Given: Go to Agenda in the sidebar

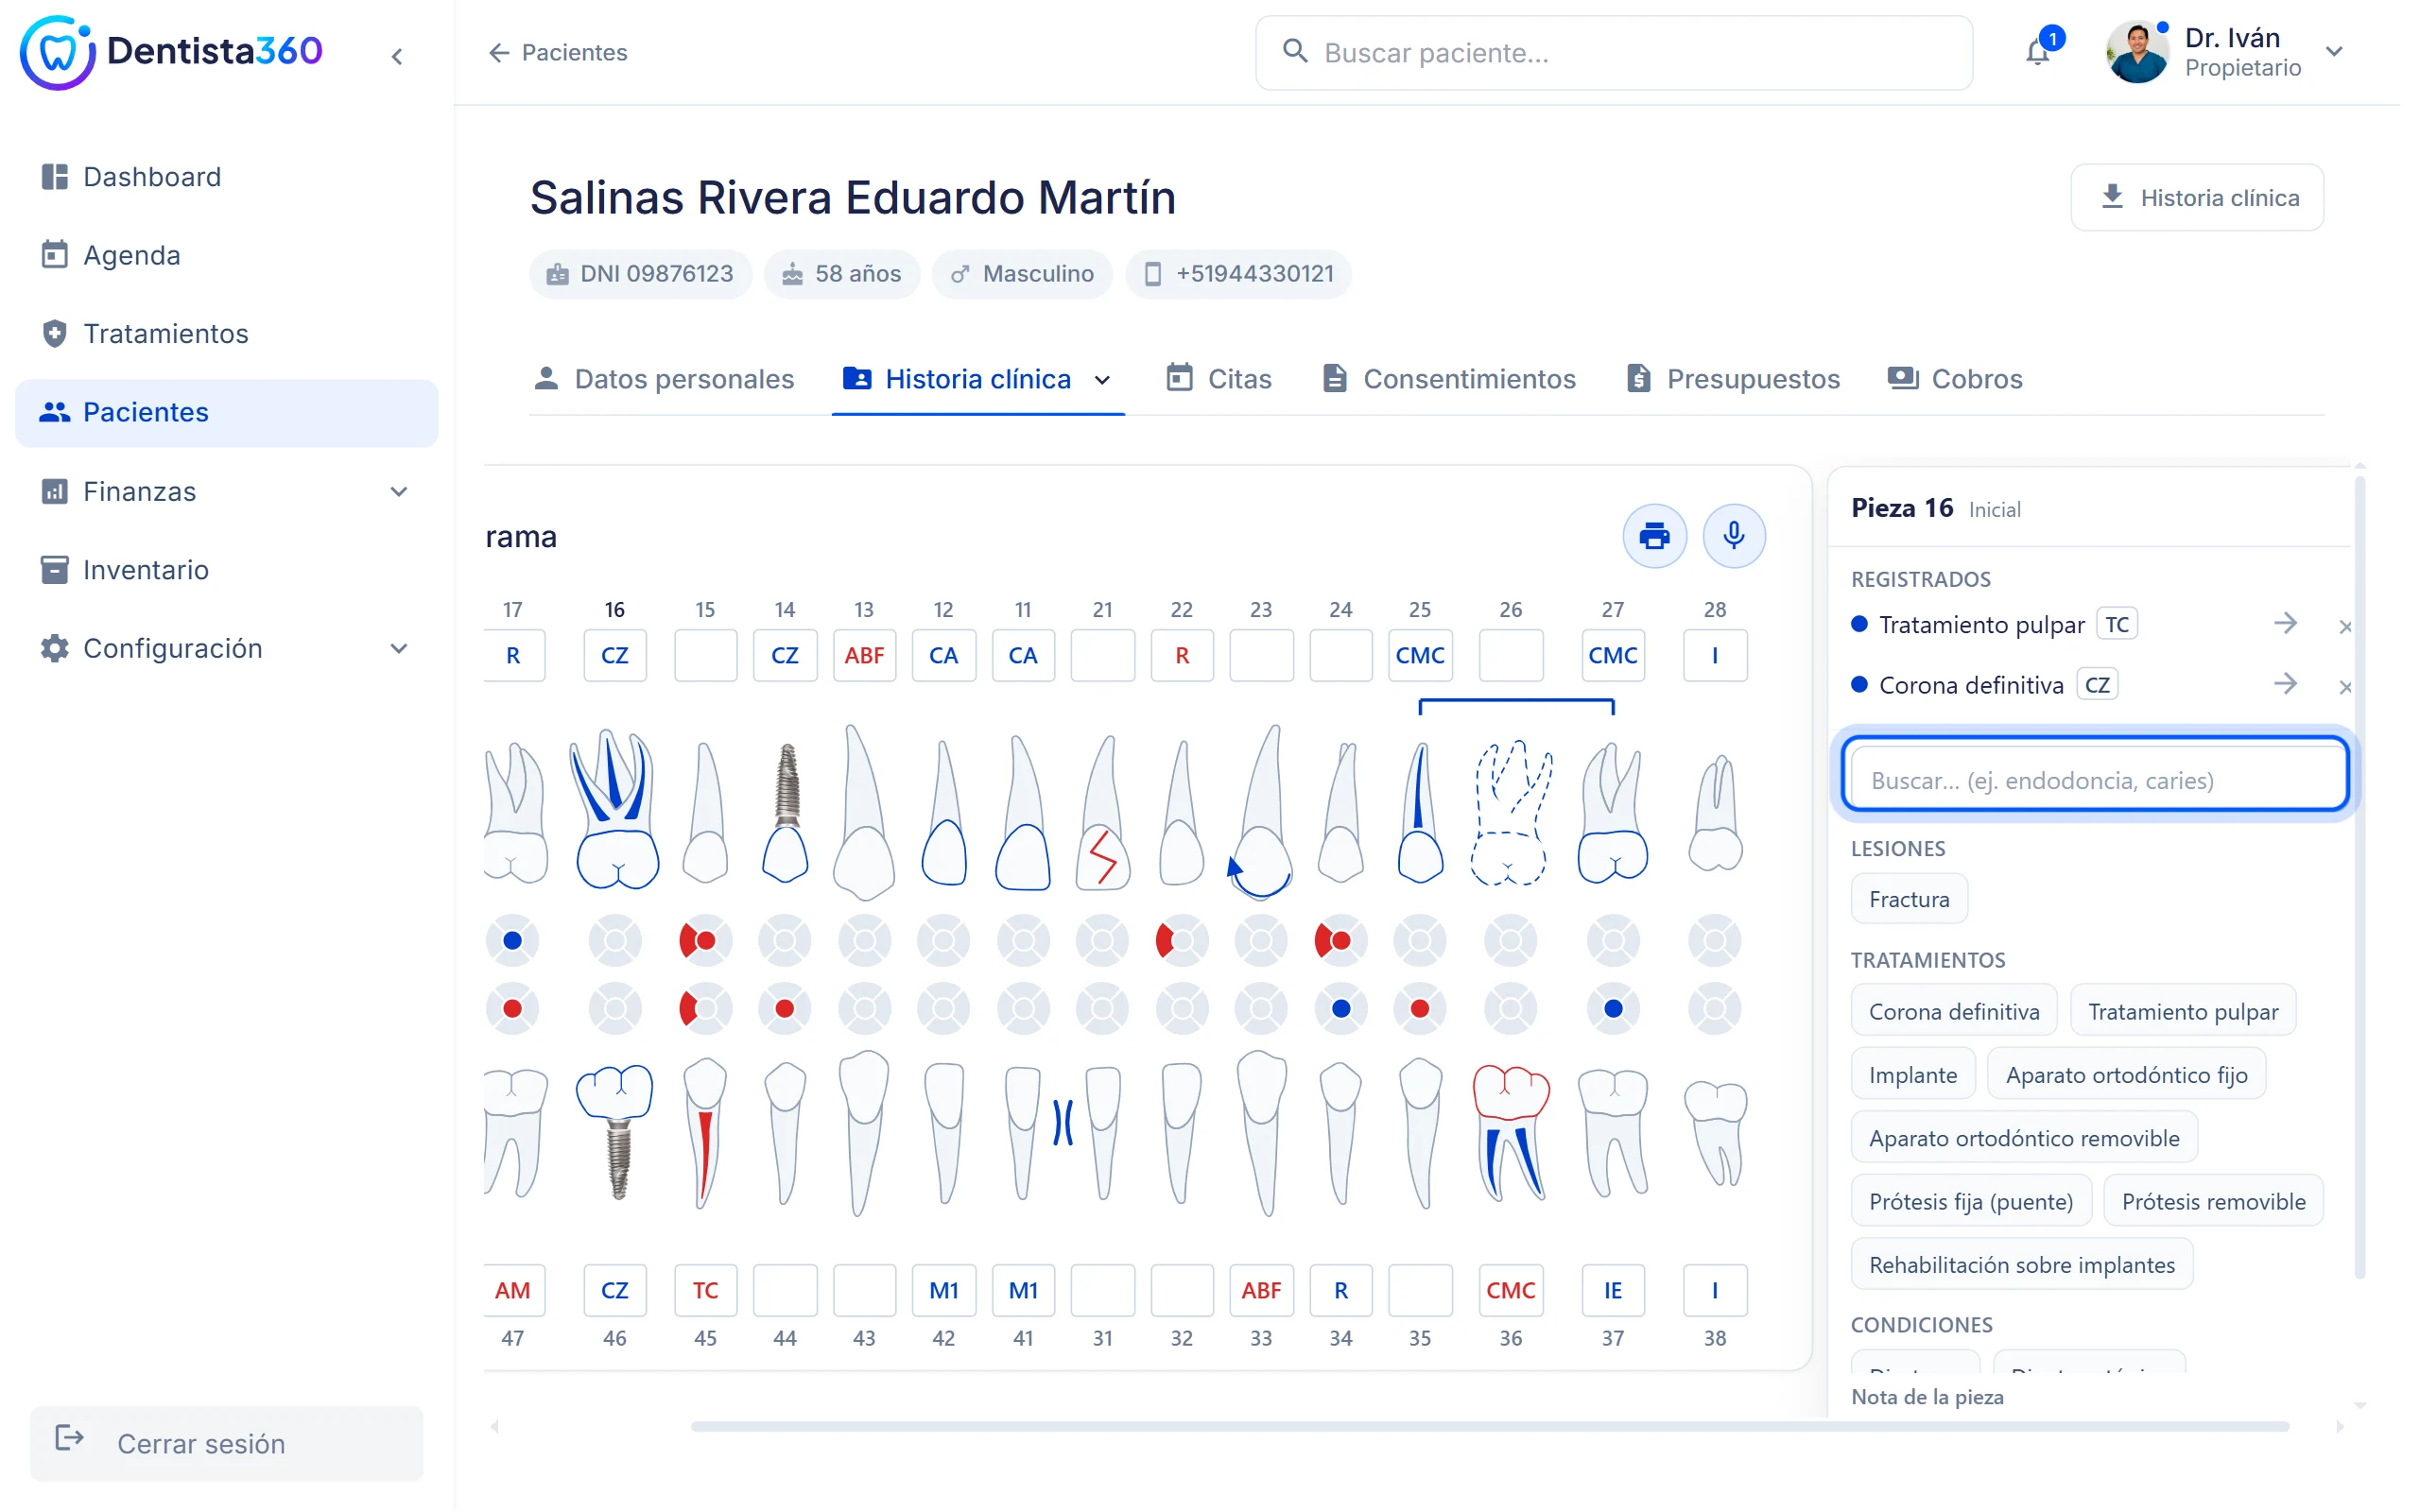Looking at the screenshot, I should [227, 255].
